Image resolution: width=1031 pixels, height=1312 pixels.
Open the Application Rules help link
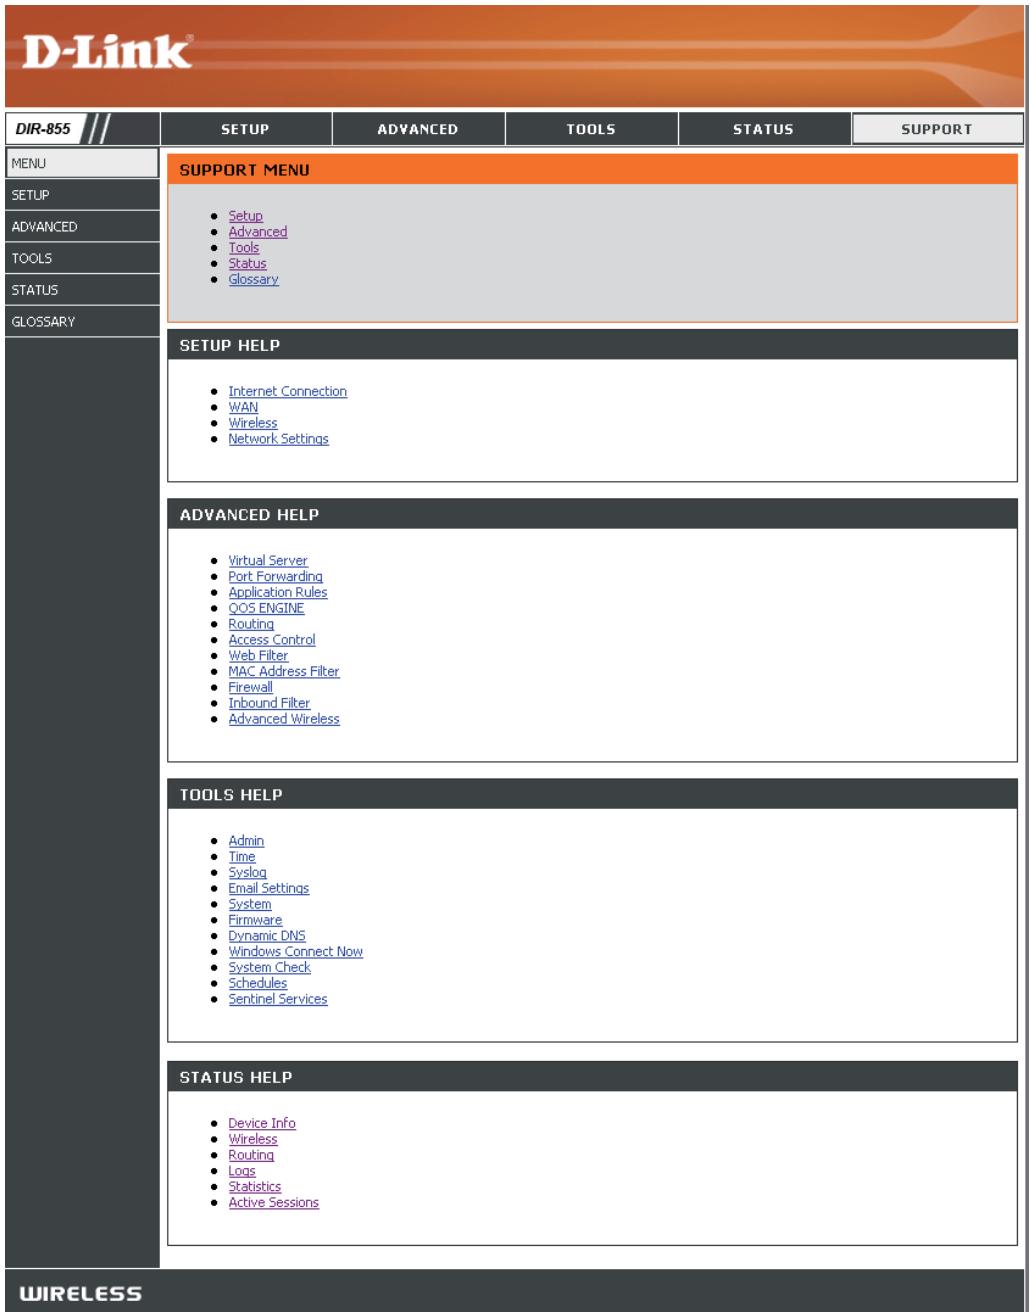tap(277, 592)
